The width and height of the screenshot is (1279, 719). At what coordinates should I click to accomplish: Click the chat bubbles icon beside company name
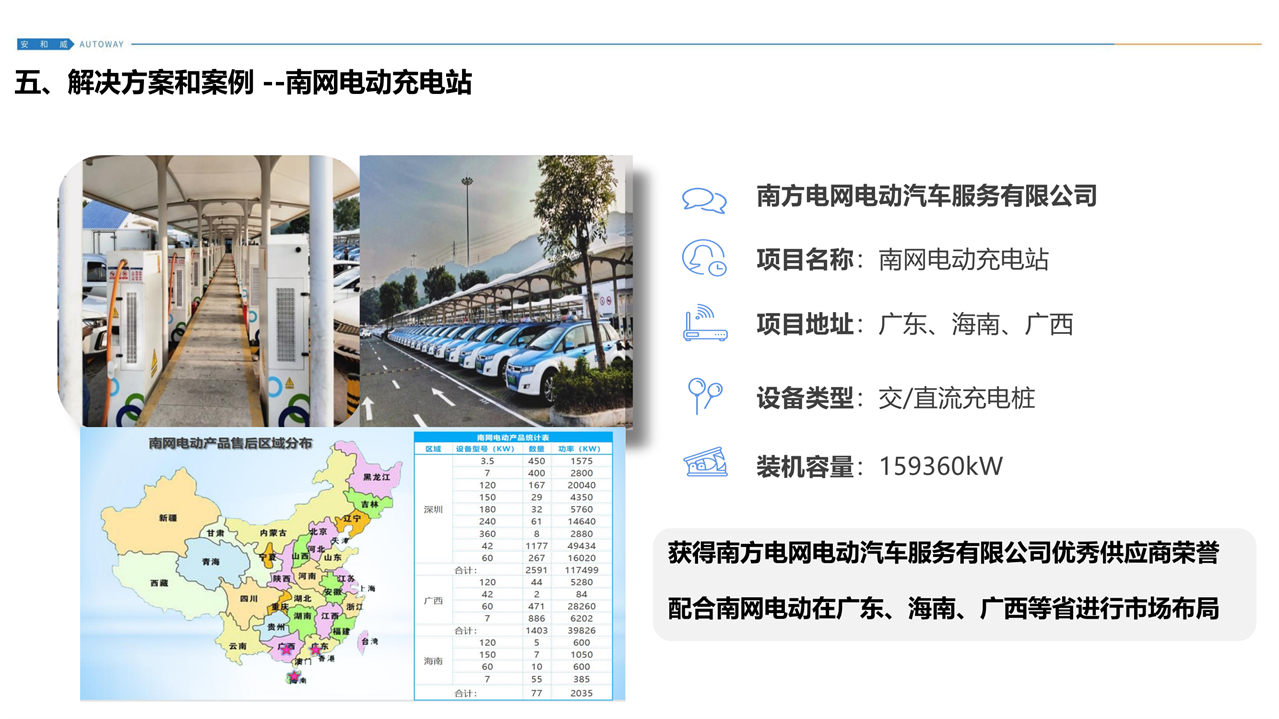pos(704,199)
